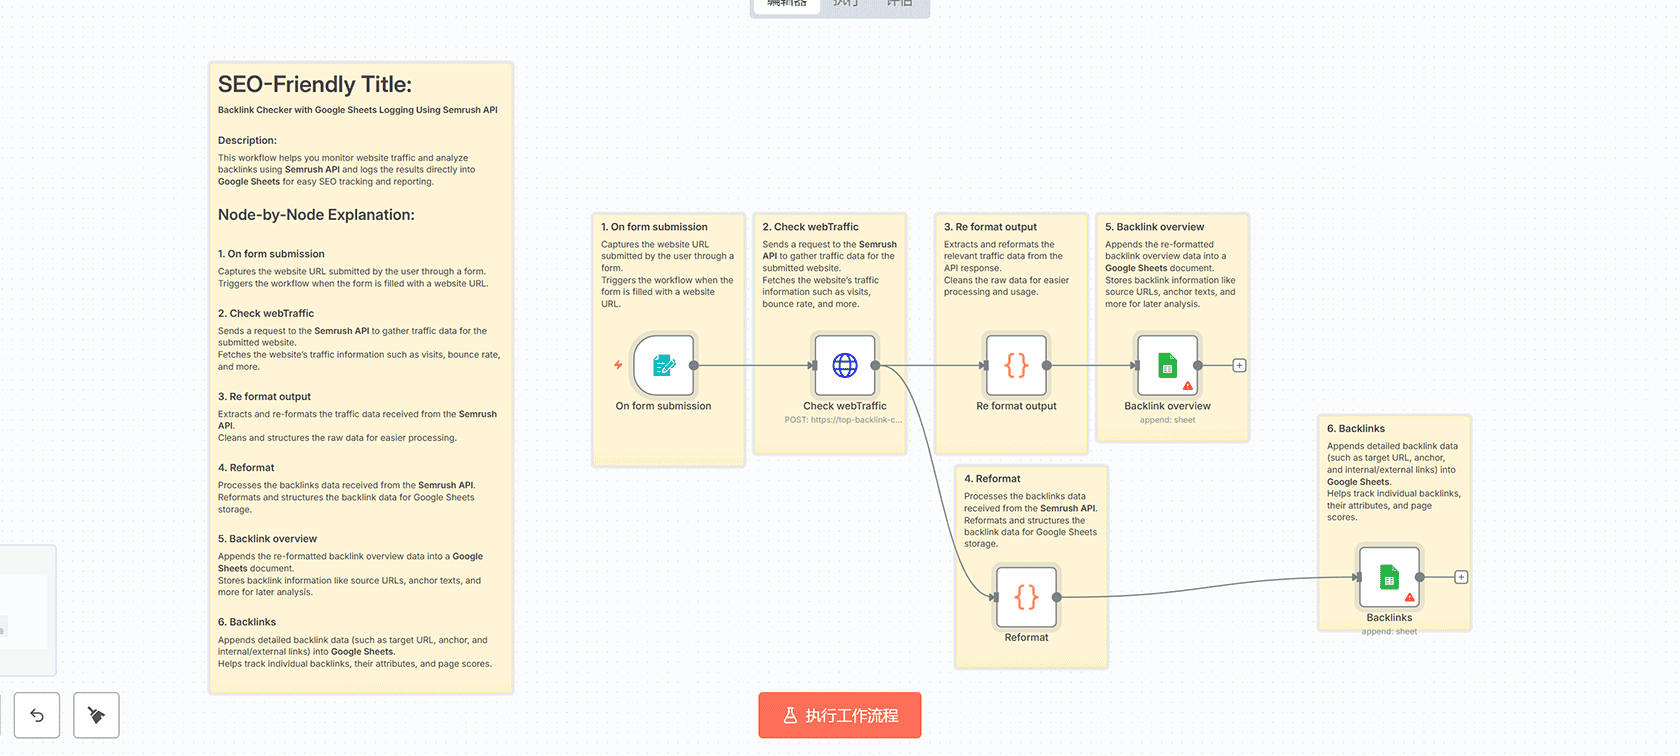Screen dimensions: 1680x756
Task: Select the Re format output code node
Action: 1016,366
